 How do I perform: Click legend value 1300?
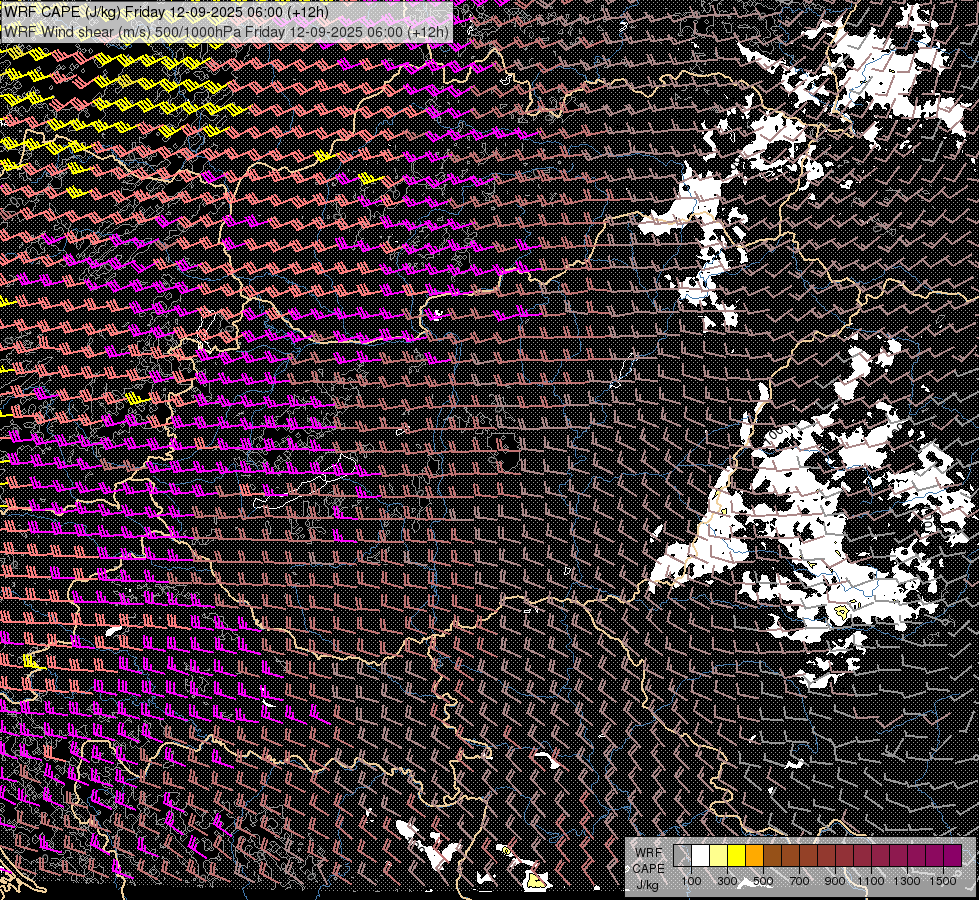pos(907,881)
